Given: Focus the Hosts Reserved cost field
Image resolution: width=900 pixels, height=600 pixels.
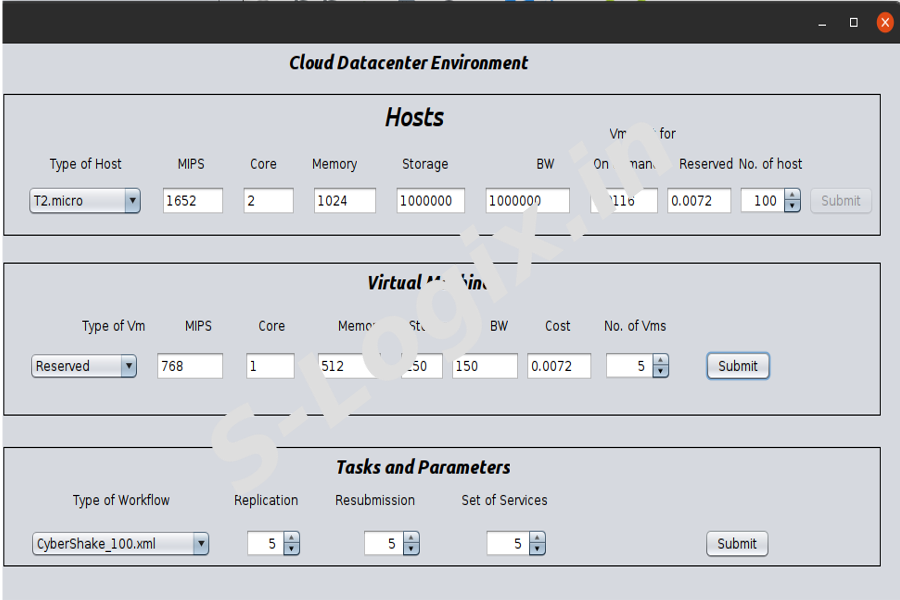Looking at the screenshot, I should point(698,201).
